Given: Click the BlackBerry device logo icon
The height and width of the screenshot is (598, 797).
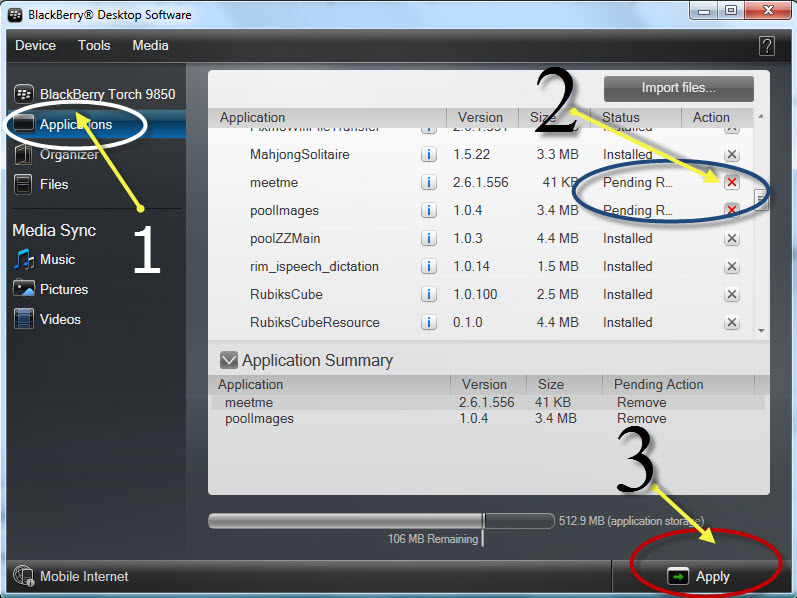Looking at the screenshot, I should point(23,94).
